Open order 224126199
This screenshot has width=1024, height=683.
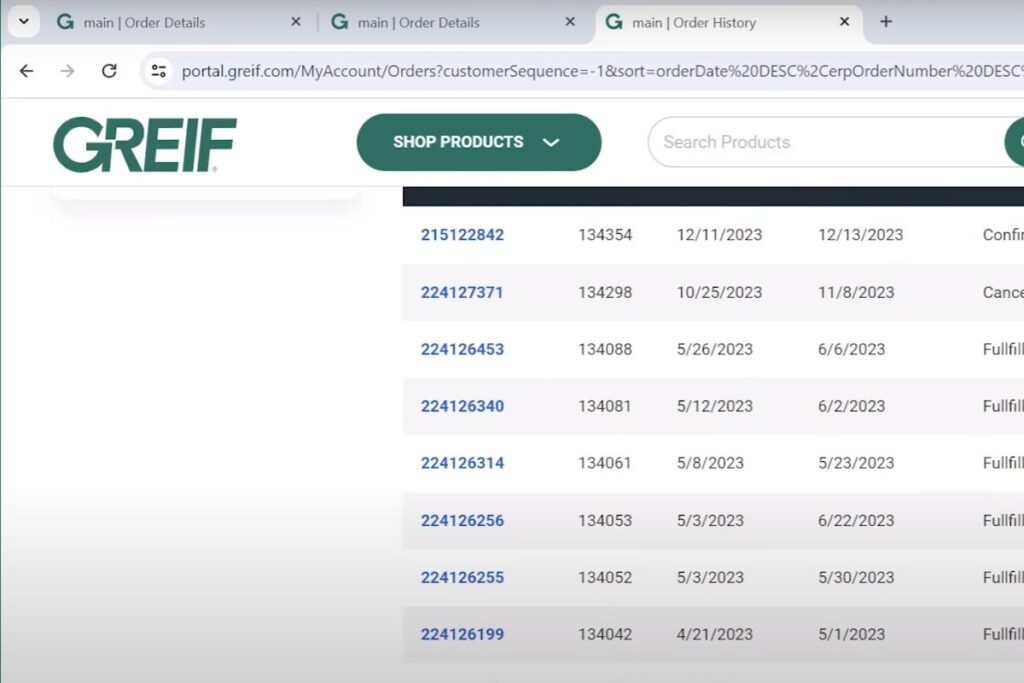coord(462,634)
